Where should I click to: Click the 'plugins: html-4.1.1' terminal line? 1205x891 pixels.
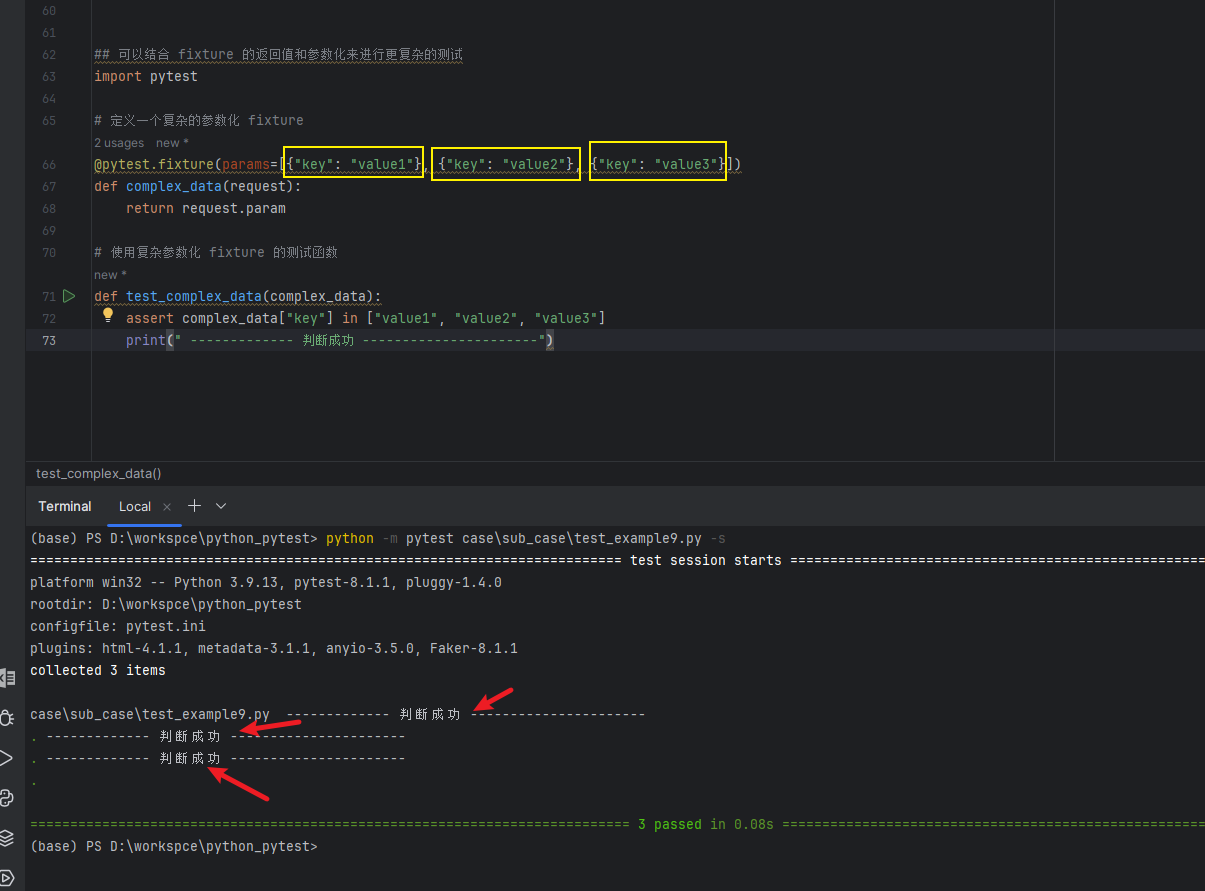274,648
